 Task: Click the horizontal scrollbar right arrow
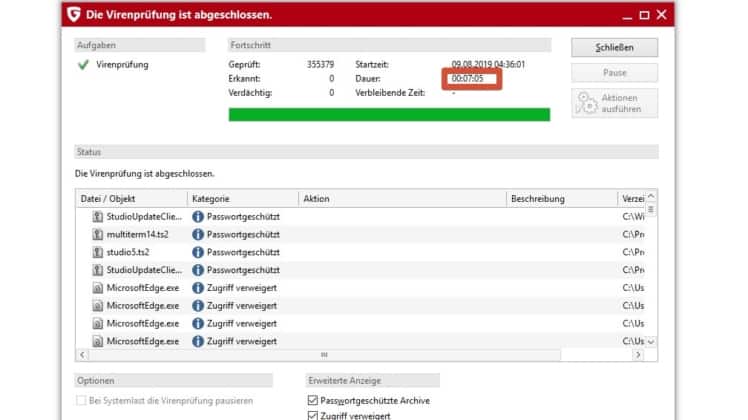pos(638,355)
